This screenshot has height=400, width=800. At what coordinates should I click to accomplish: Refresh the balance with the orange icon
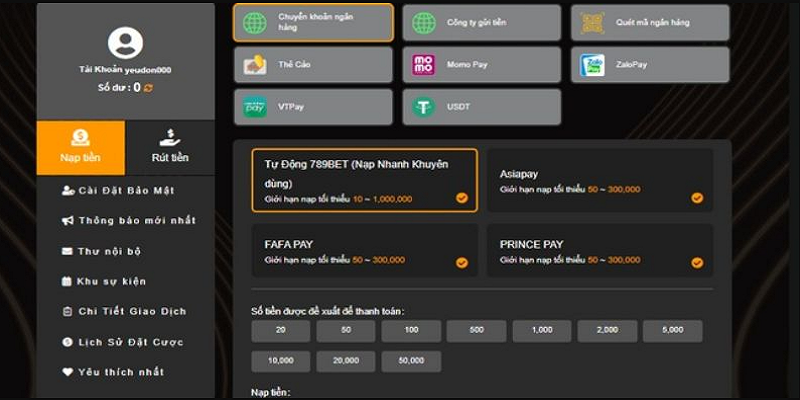pyautogui.click(x=148, y=88)
